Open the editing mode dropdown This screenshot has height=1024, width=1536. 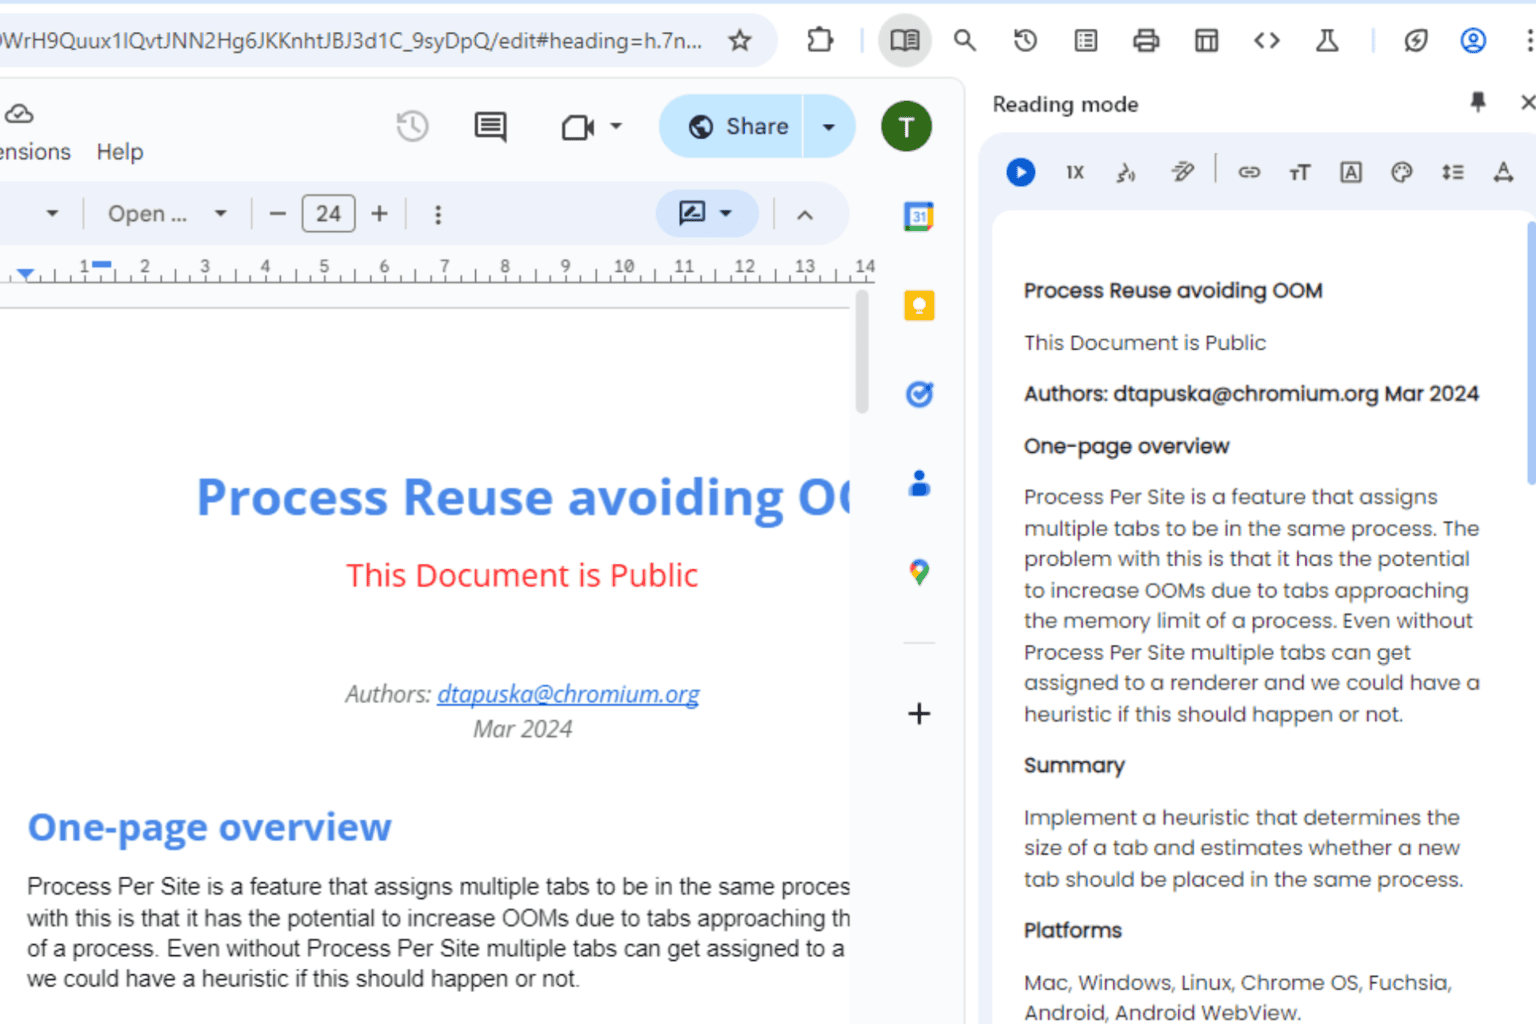point(706,213)
